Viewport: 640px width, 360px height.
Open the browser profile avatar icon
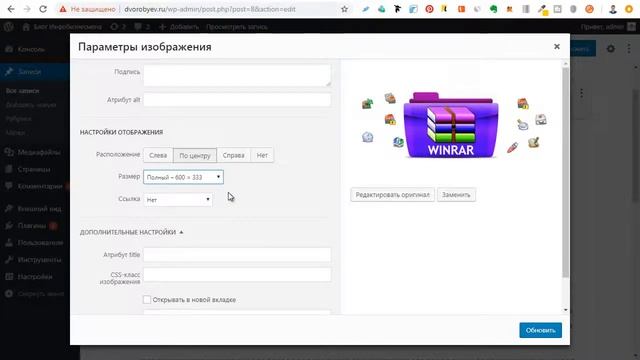point(613,9)
